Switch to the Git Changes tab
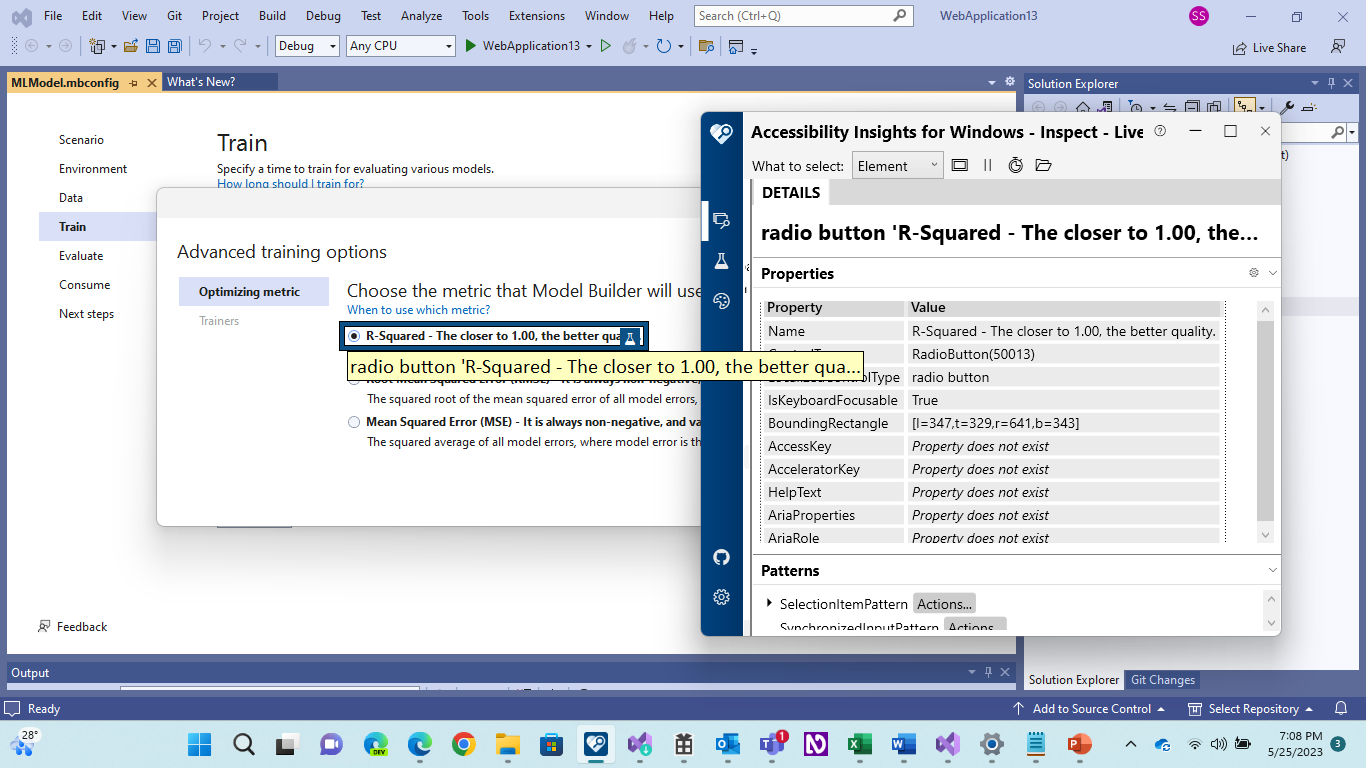Viewport: 1366px width, 768px height. tap(1162, 680)
